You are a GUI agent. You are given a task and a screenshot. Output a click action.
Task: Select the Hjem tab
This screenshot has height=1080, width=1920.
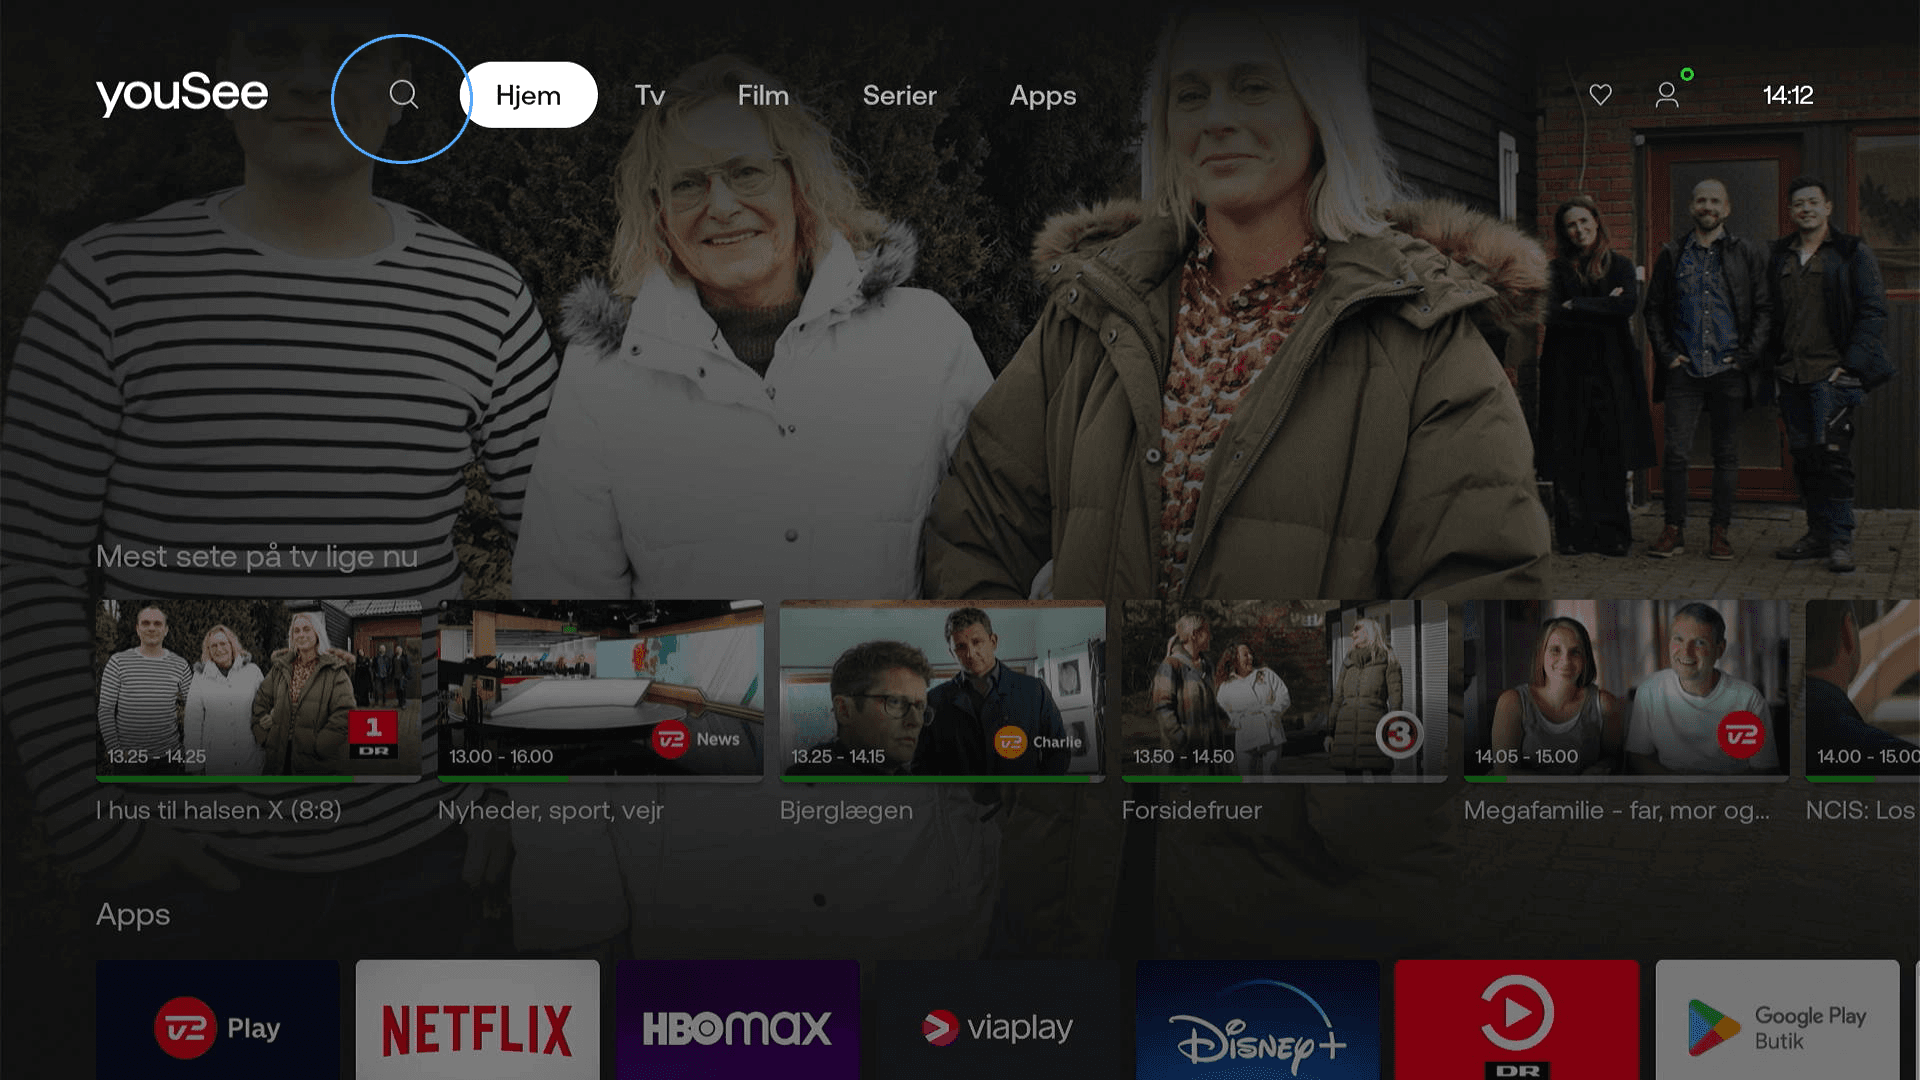(527, 95)
